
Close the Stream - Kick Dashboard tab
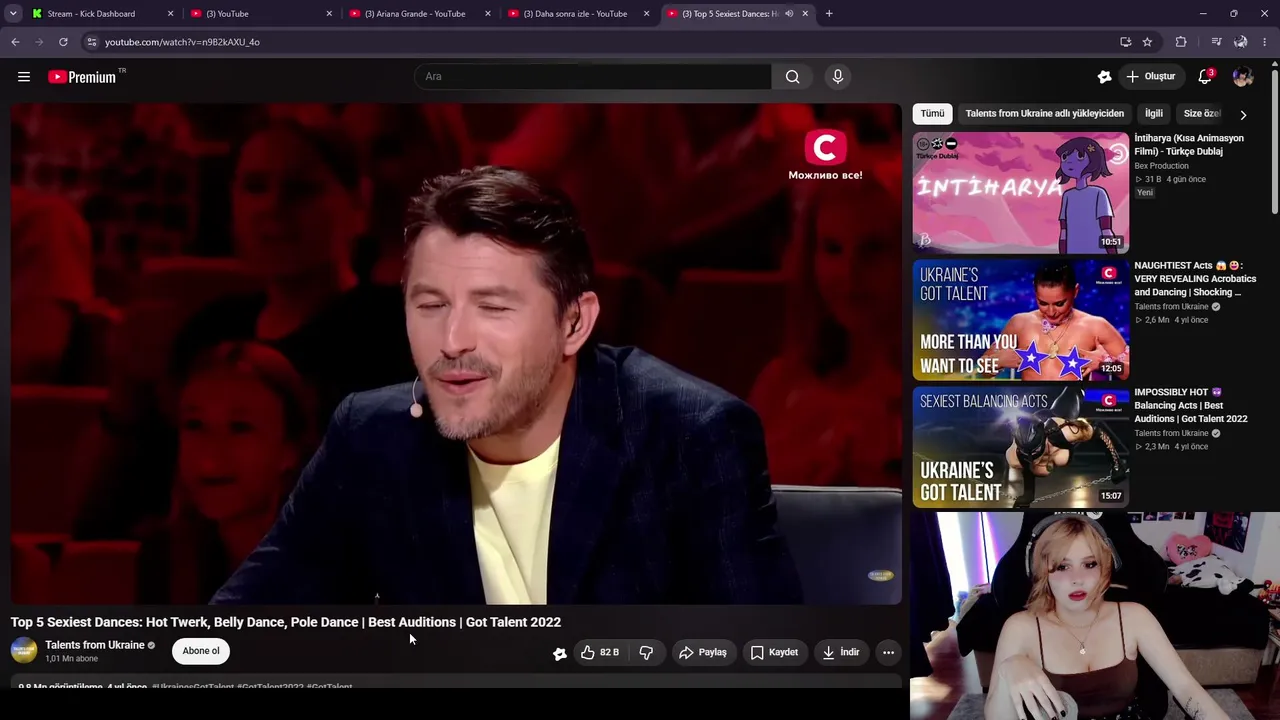170,13
